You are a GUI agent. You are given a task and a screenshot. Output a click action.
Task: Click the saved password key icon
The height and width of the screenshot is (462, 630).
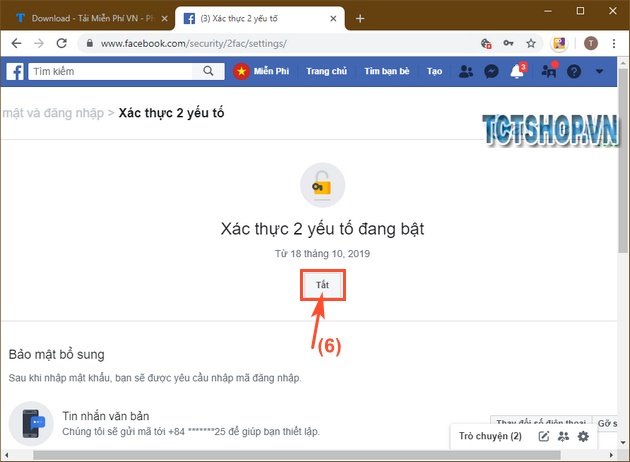click(x=508, y=43)
